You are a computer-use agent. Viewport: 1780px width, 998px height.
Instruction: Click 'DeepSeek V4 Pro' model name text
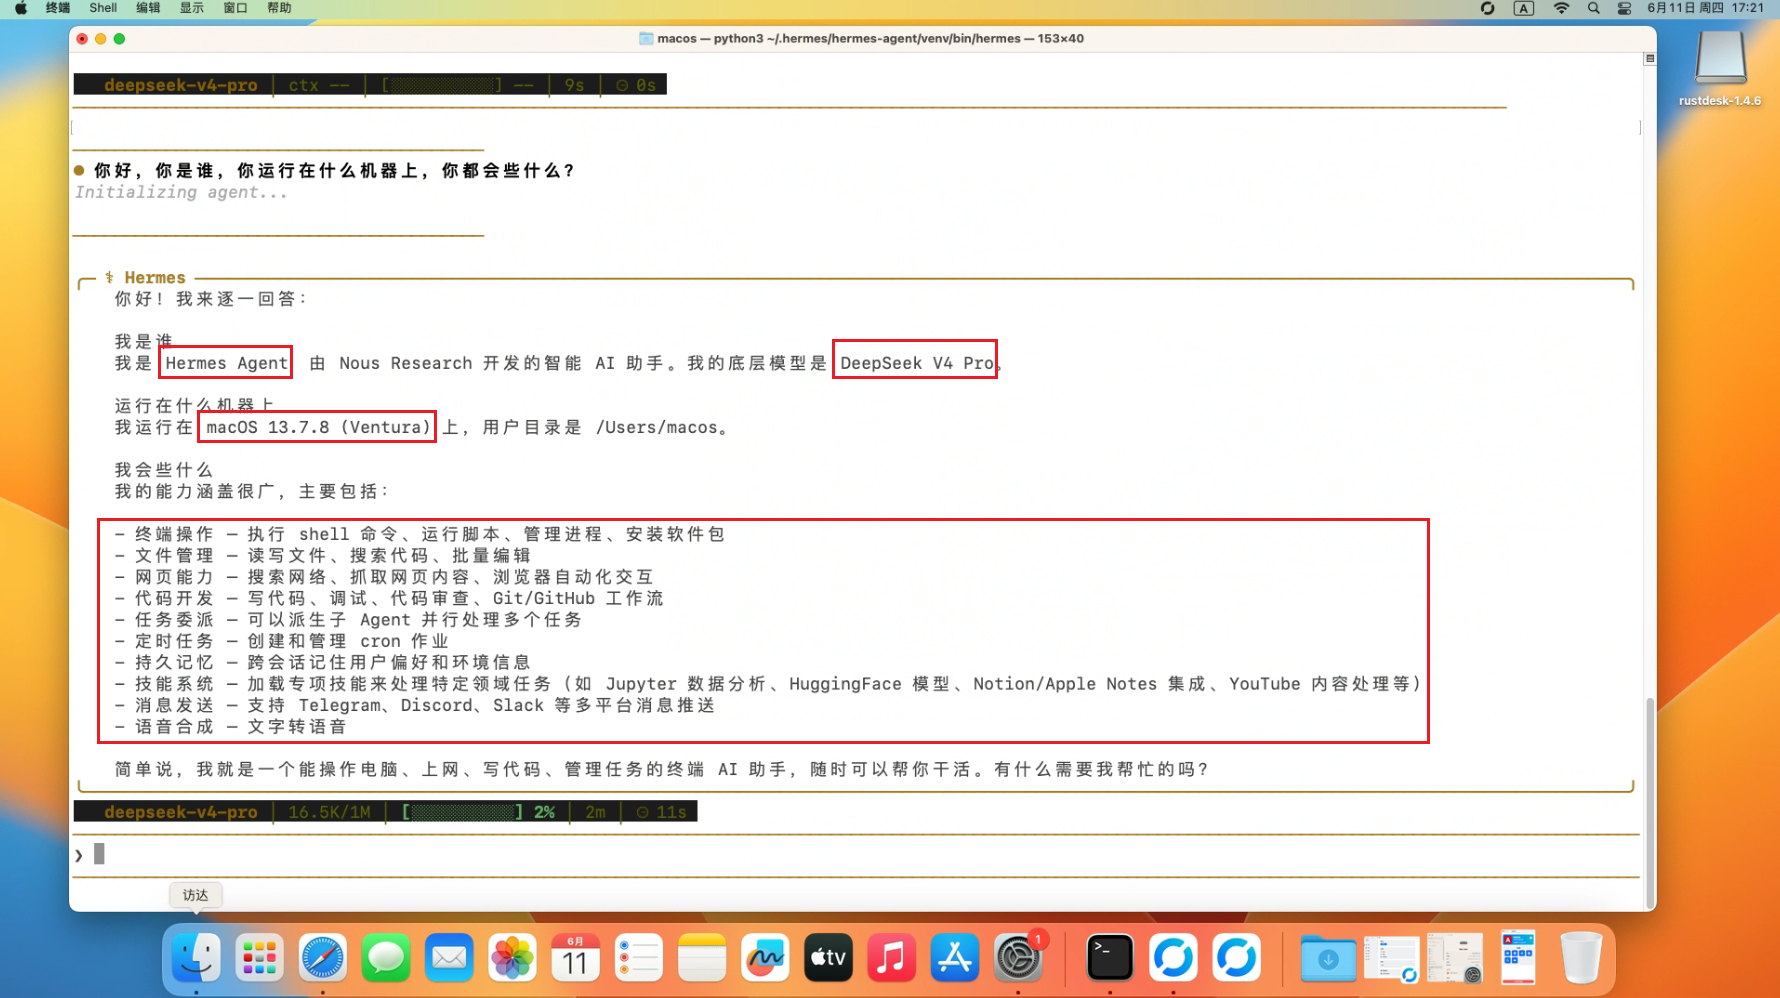pyautogui.click(x=917, y=363)
